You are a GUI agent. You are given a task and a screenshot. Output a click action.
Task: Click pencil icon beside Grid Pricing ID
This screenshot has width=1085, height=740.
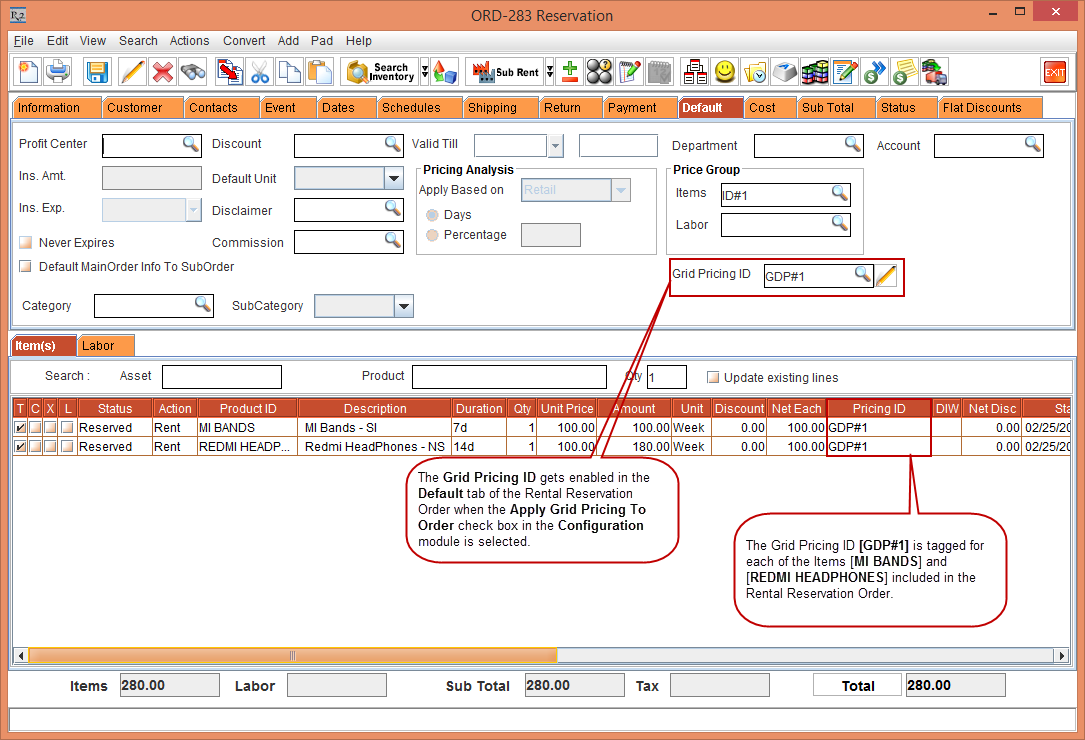886,277
